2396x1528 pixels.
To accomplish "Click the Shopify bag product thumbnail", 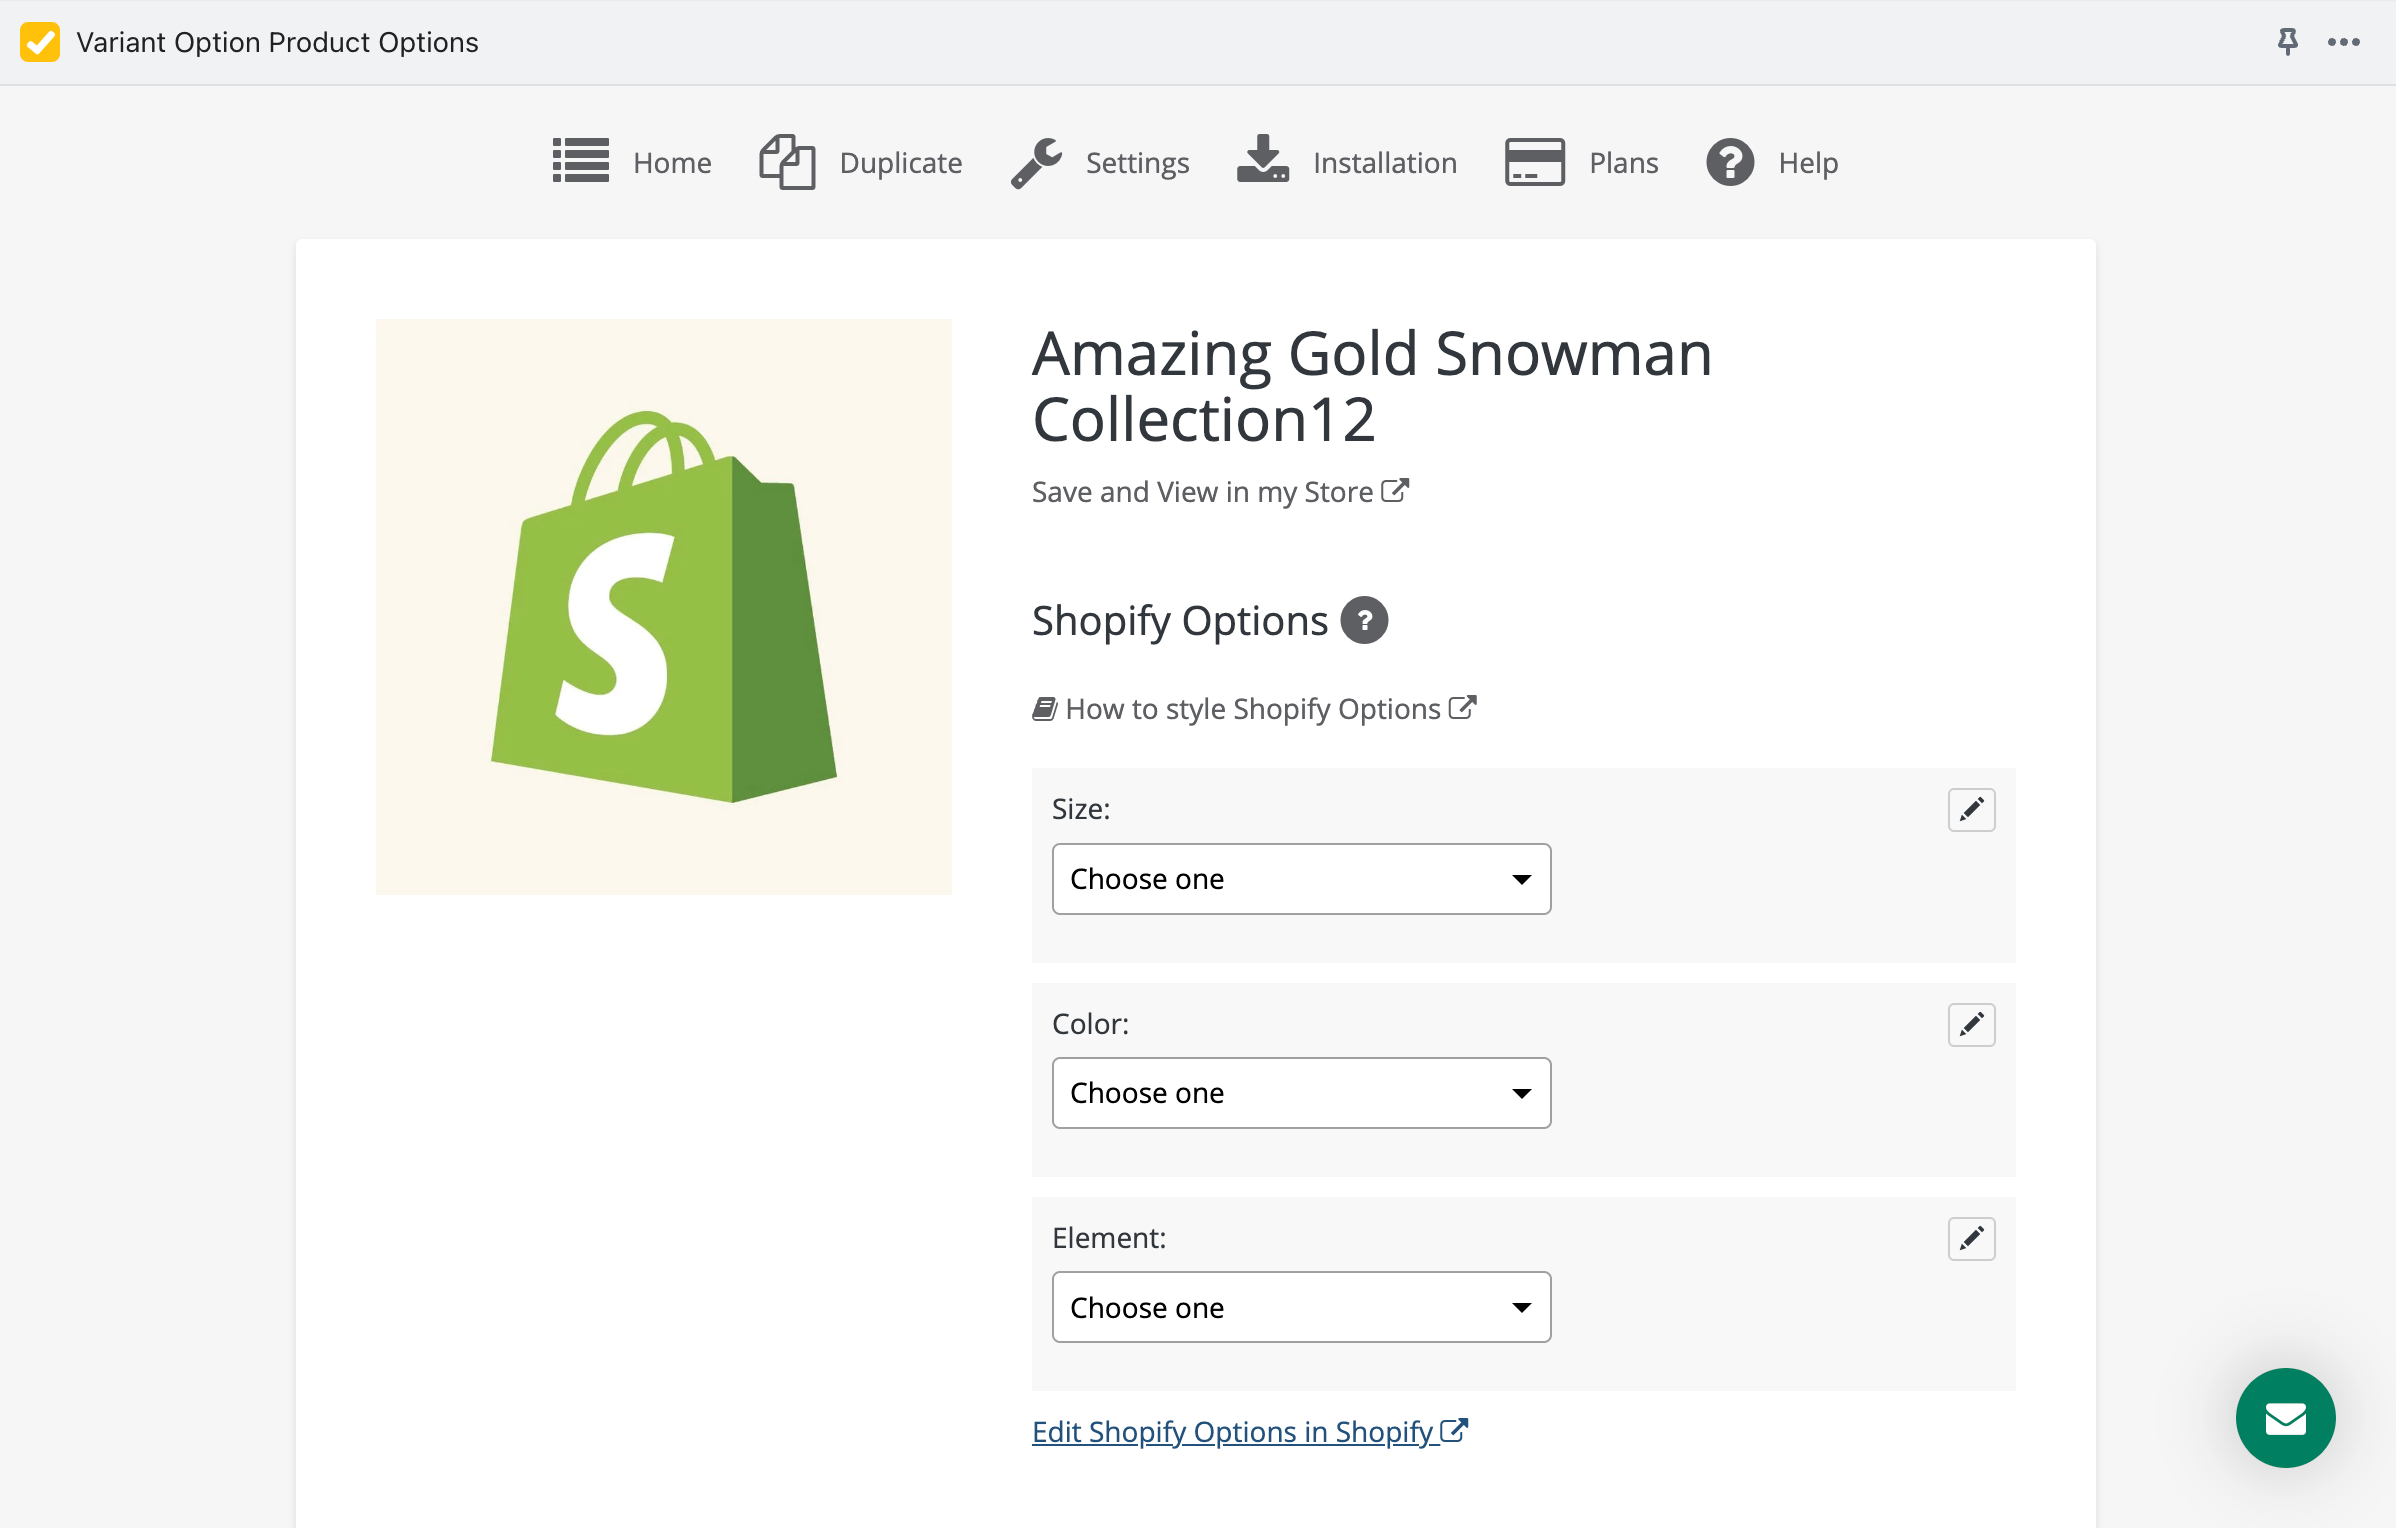I will (664, 606).
